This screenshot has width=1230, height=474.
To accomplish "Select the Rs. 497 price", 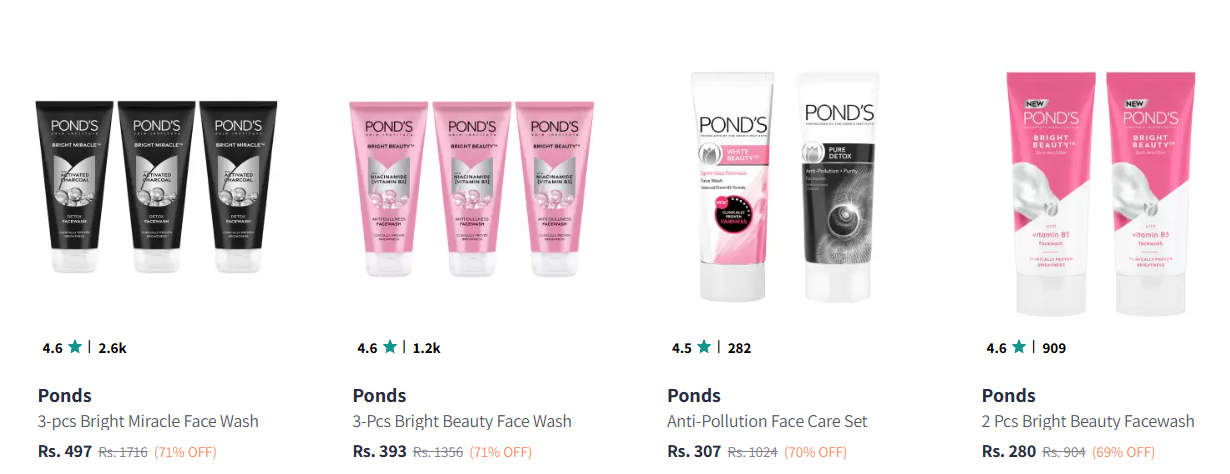I will click(x=65, y=451).
